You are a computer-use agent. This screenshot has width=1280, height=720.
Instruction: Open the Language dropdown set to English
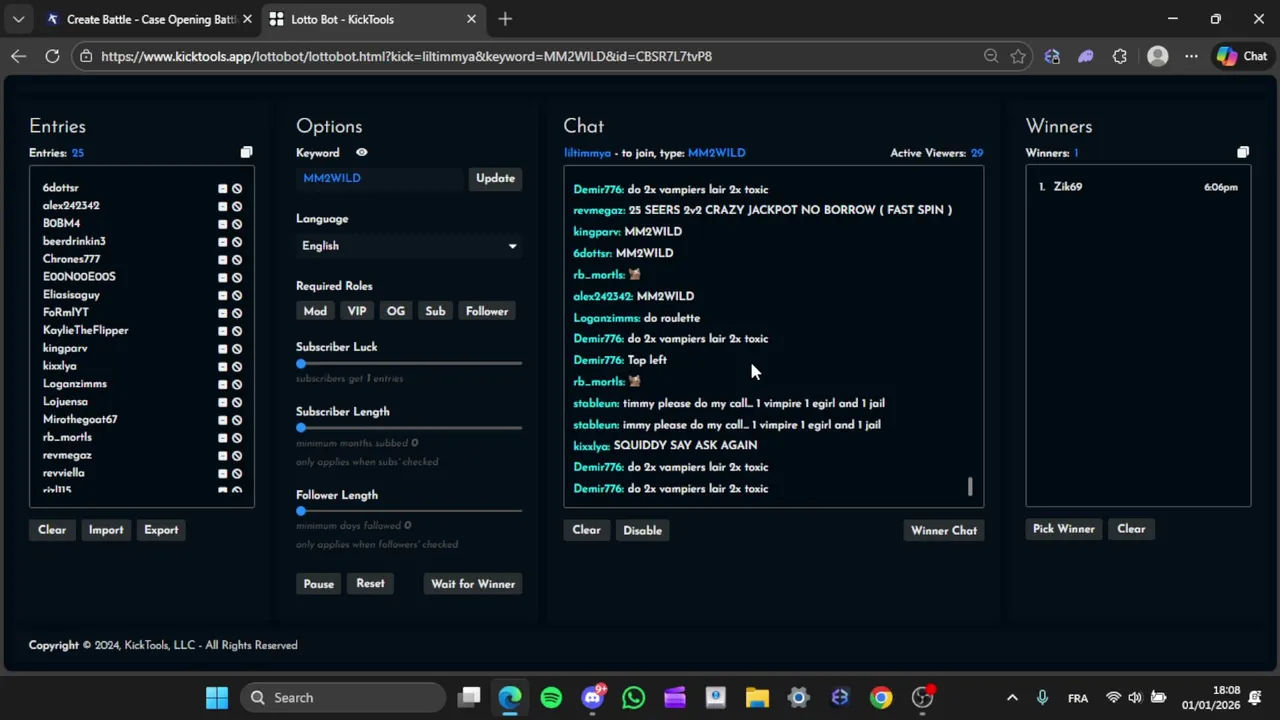click(x=409, y=246)
